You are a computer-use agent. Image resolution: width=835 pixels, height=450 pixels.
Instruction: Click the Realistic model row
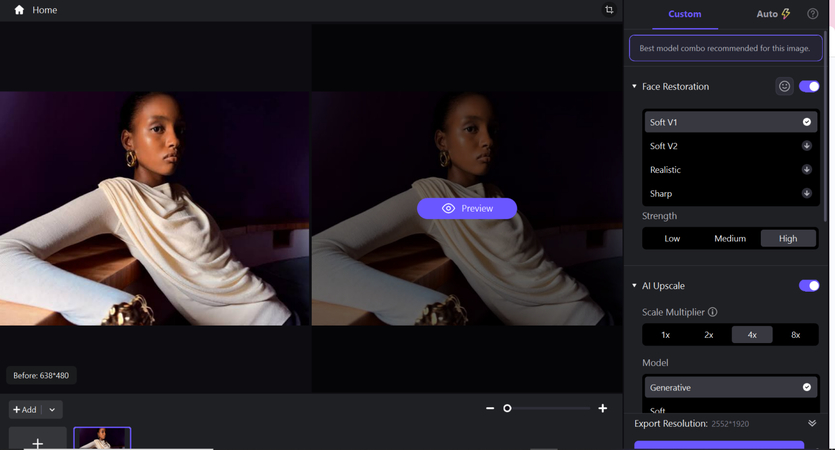coord(731,170)
